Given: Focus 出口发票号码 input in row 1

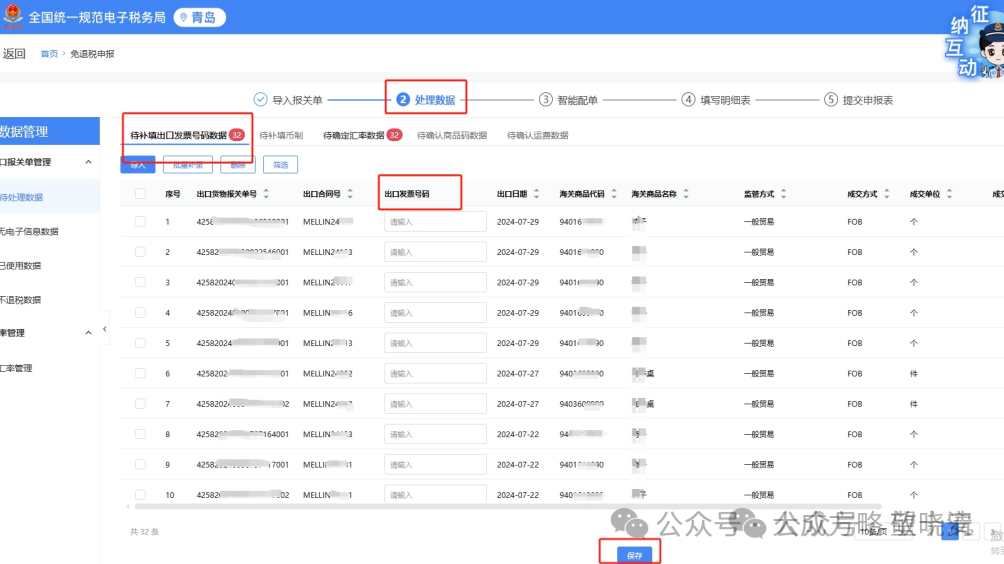Looking at the screenshot, I should [x=435, y=222].
